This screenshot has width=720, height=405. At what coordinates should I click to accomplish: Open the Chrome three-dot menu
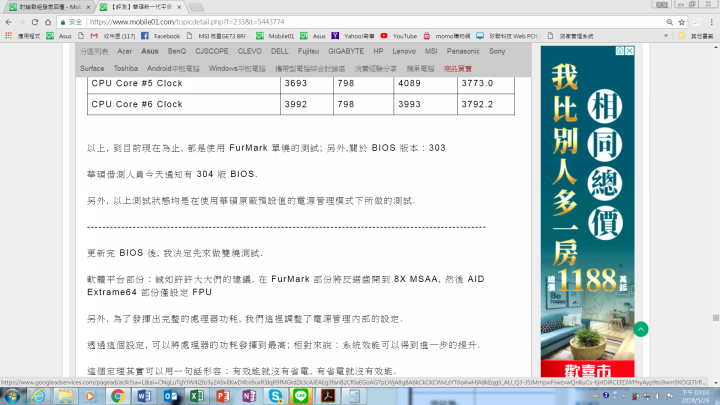[x=711, y=22]
